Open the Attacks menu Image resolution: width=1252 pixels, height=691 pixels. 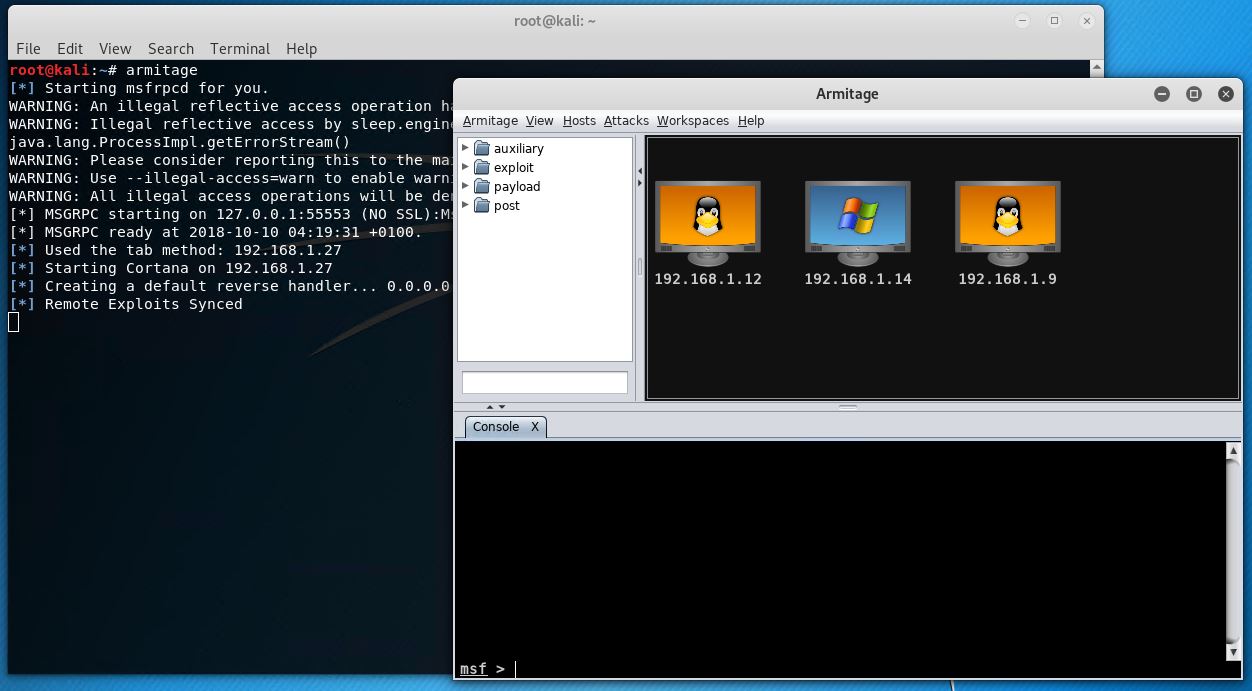click(x=626, y=120)
